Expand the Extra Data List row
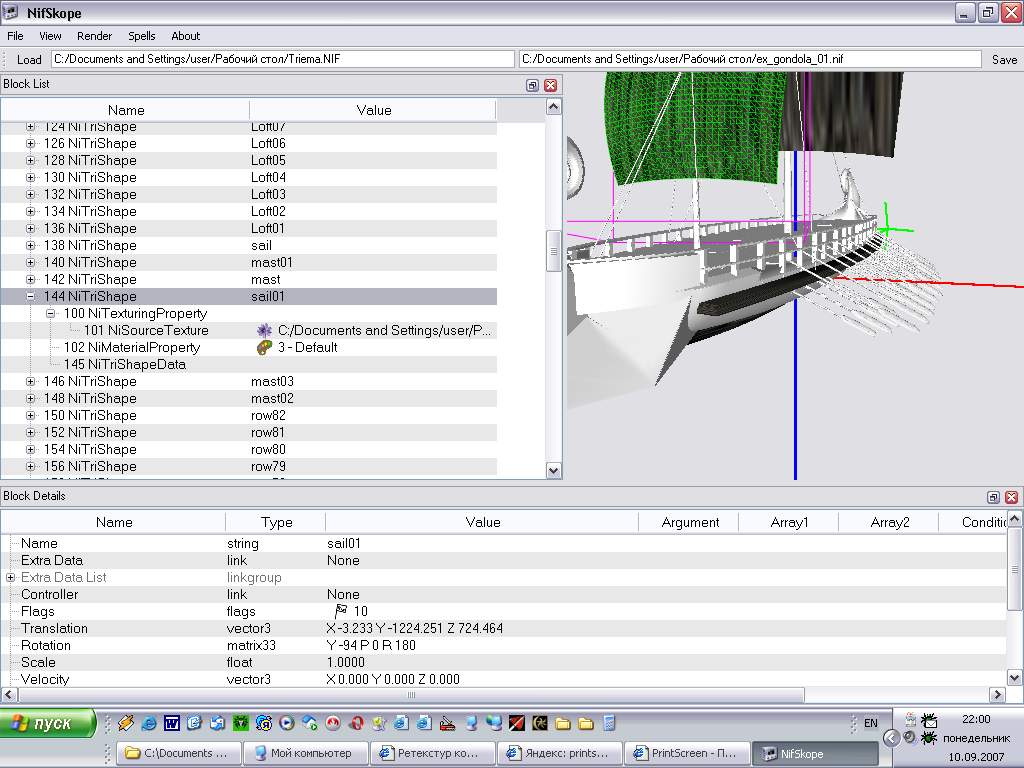The image size is (1024, 768). click(x=10, y=577)
